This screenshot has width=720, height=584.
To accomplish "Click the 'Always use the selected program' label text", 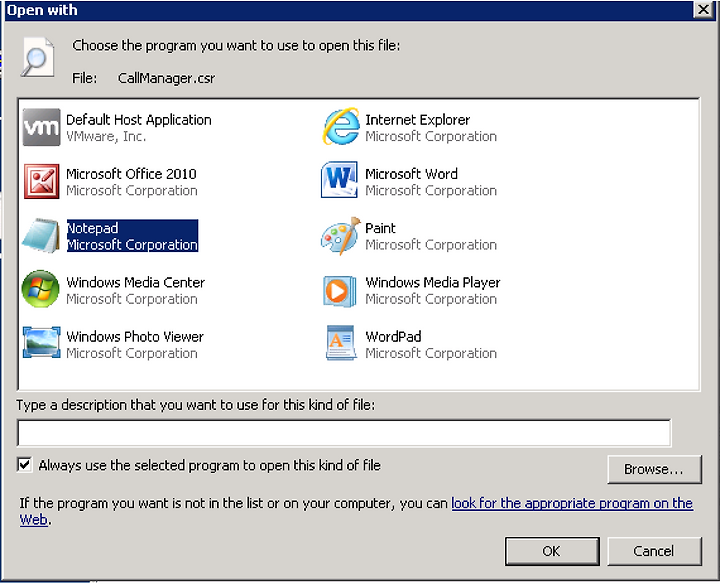I will click(210, 465).
